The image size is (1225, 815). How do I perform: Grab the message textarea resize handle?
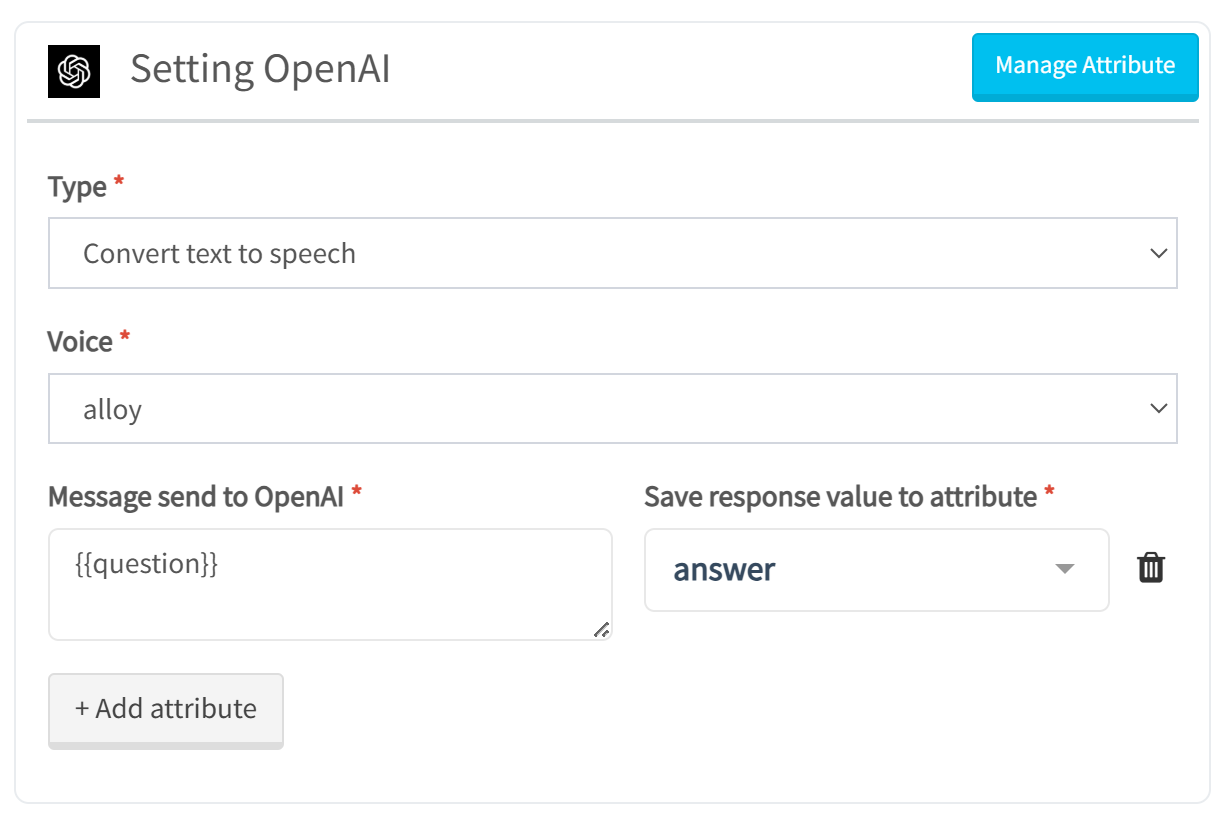[x=601, y=629]
